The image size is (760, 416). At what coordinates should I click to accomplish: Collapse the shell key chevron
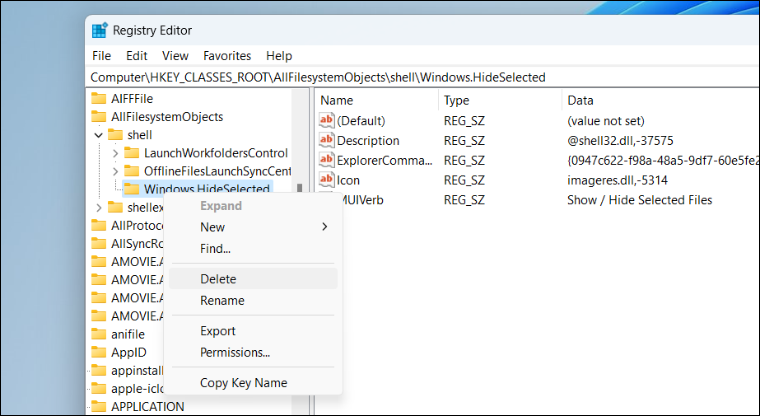click(x=99, y=135)
